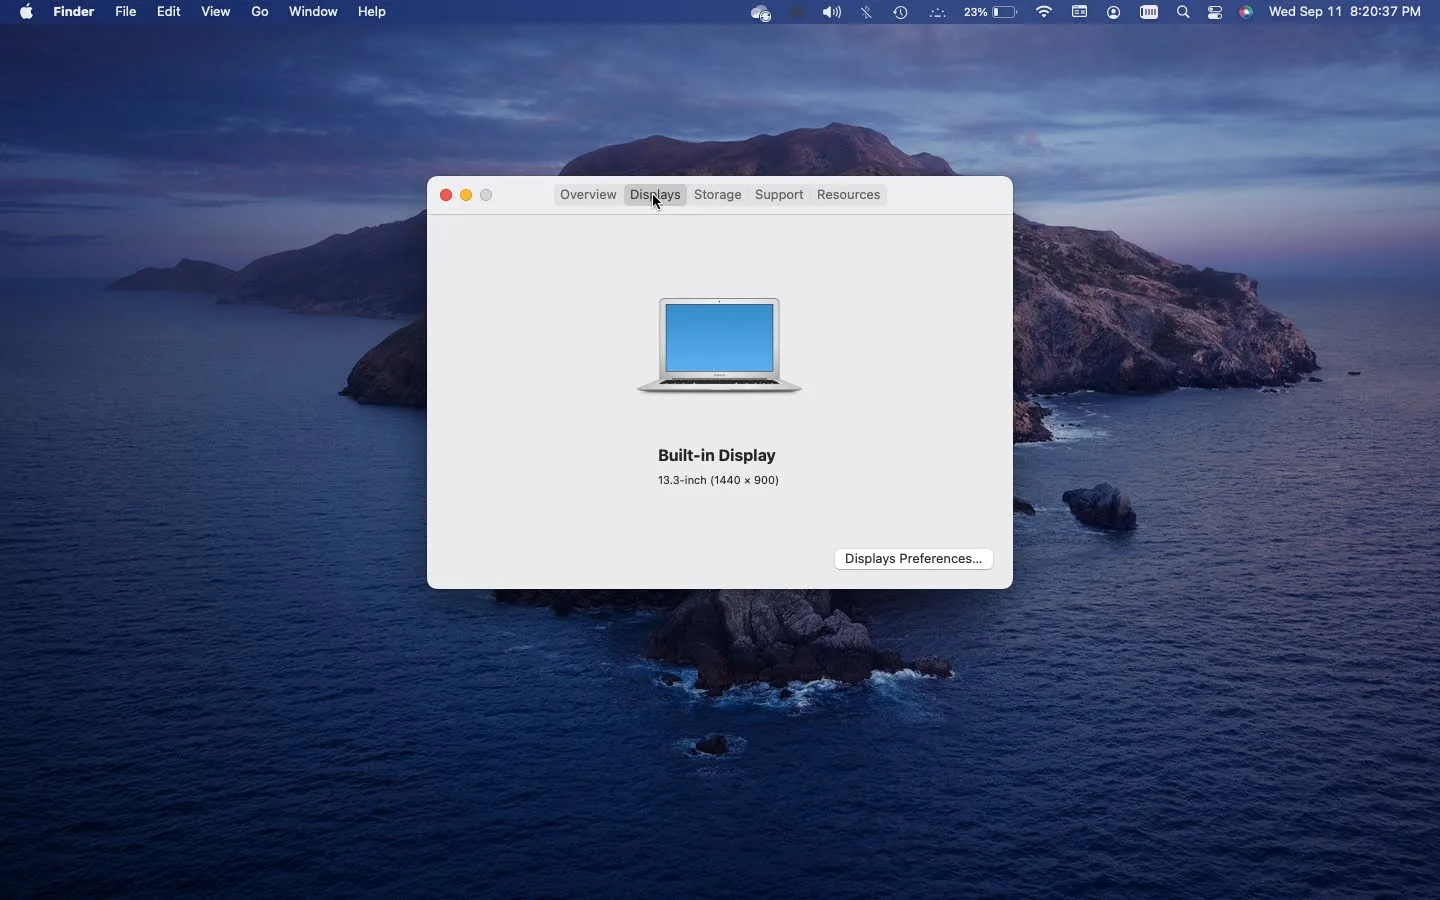Click the iCloud sync status icon
The width and height of the screenshot is (1440, 900).
pos(760,12)
